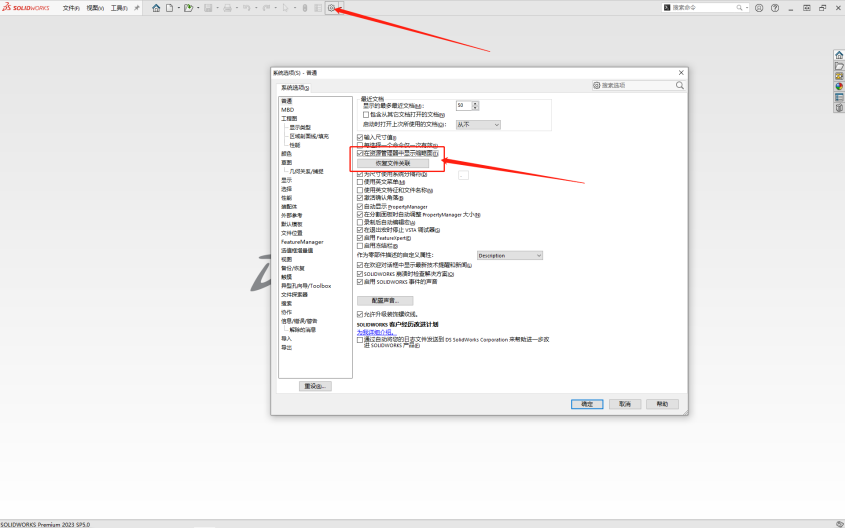The image size is (845, 528).
Task: Click the 恢复文件关联 button
Action: pyautogui.click(x=393, y=163)
